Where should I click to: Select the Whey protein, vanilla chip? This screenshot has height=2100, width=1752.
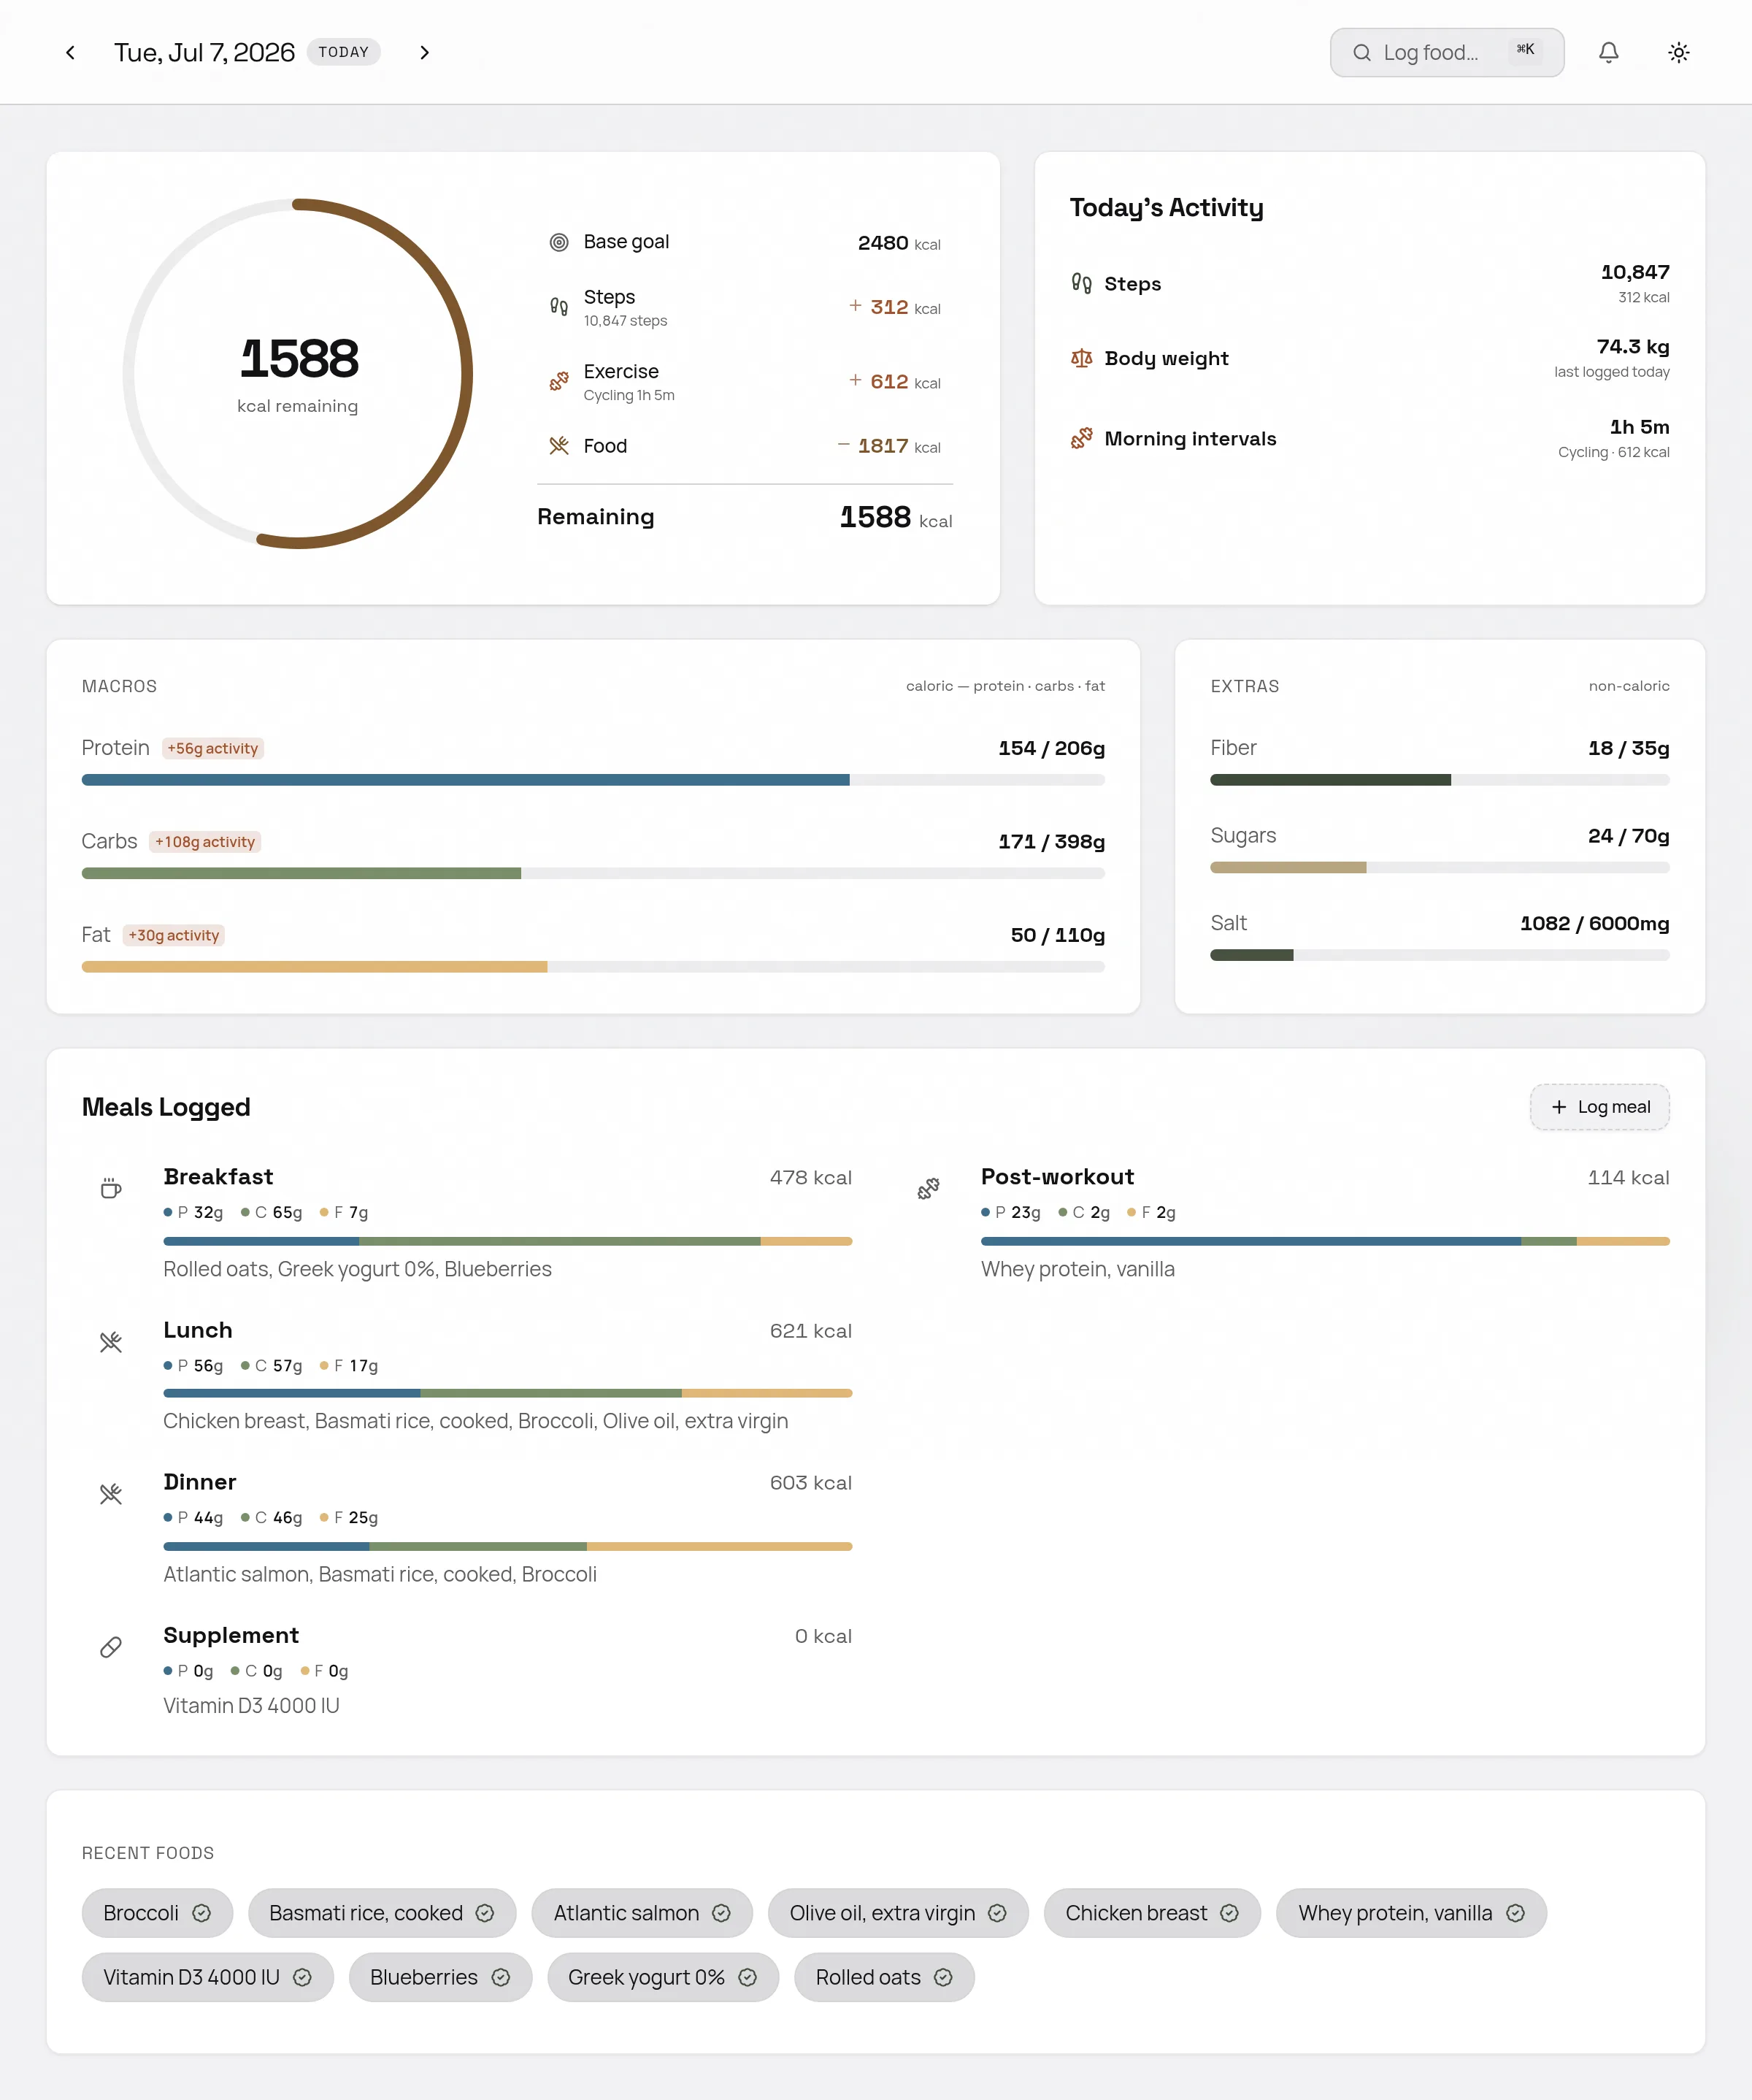click(1411, 1913)
